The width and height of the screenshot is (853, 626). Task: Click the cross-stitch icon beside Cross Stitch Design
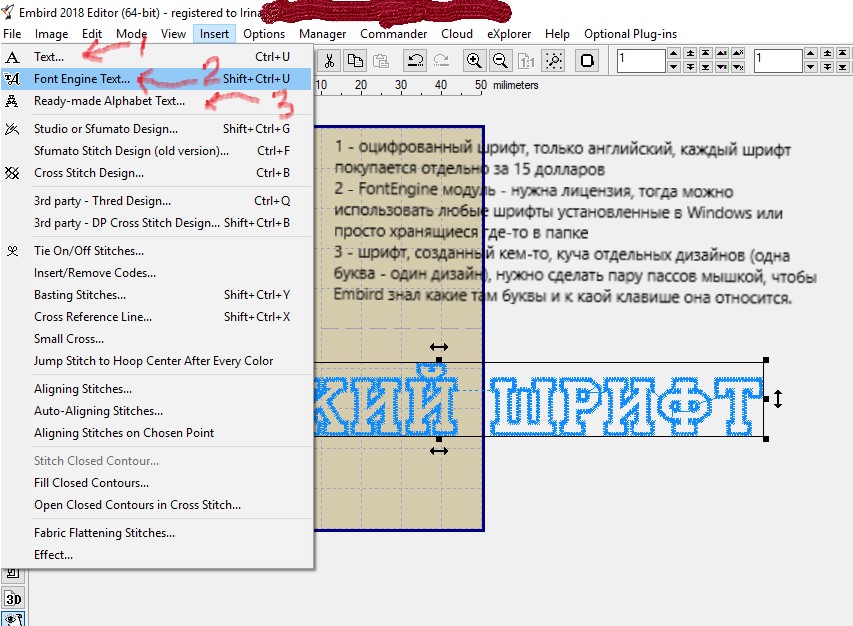click(x=12, y=173)
